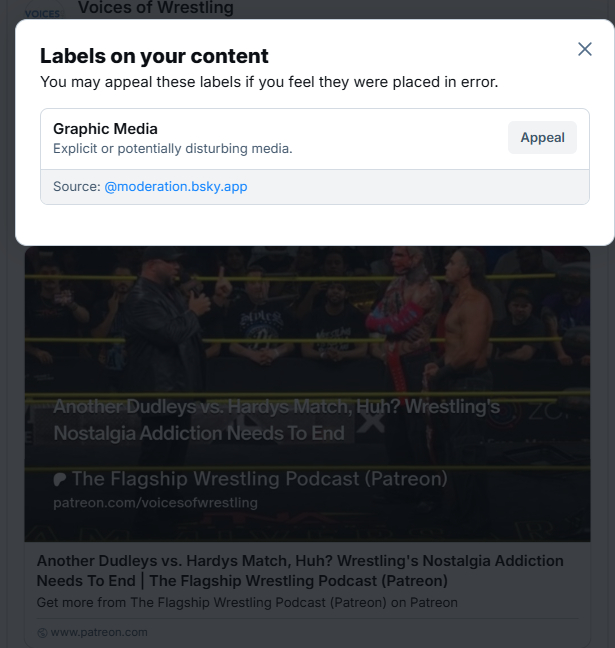
Task: Open the Voices of Wrestling profile name
Action: (155, 9)
